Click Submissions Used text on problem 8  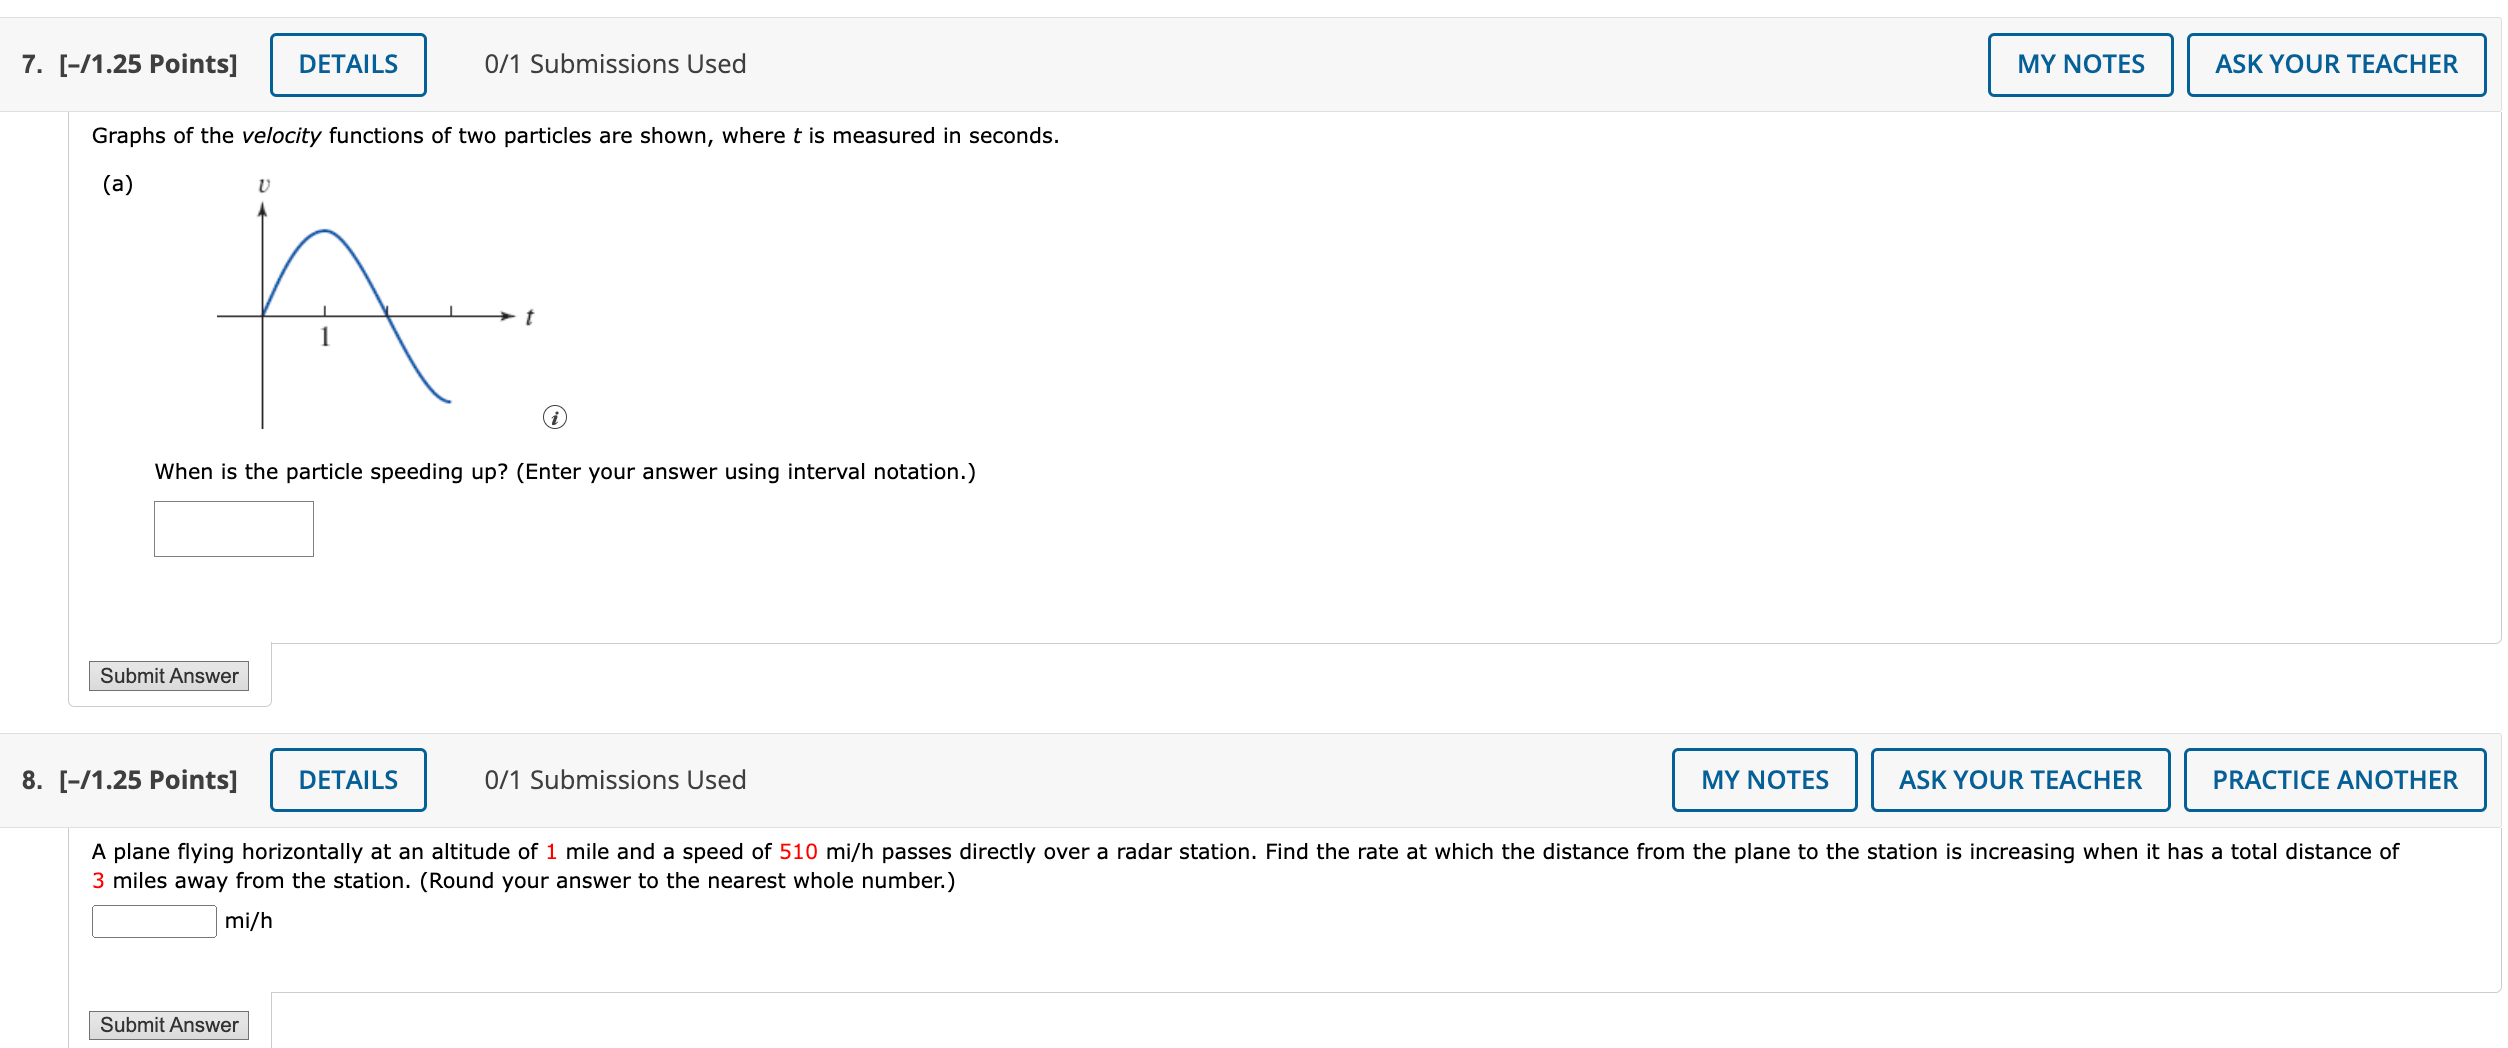[x=616, y=779]
